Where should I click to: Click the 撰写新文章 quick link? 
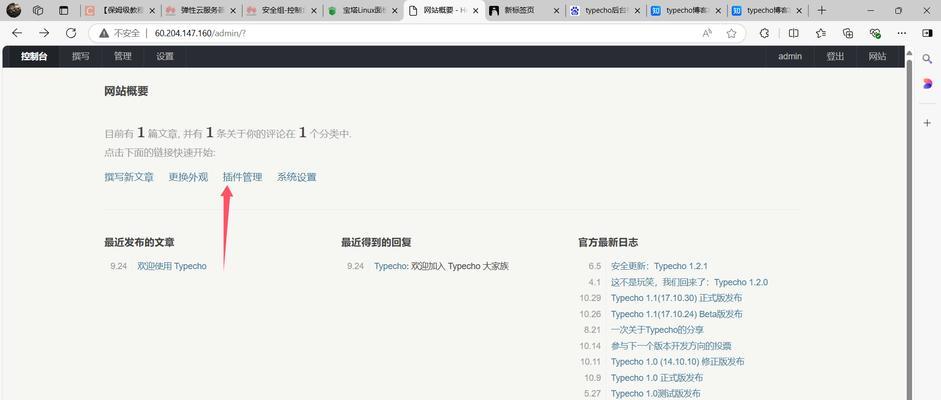(129, 177)
